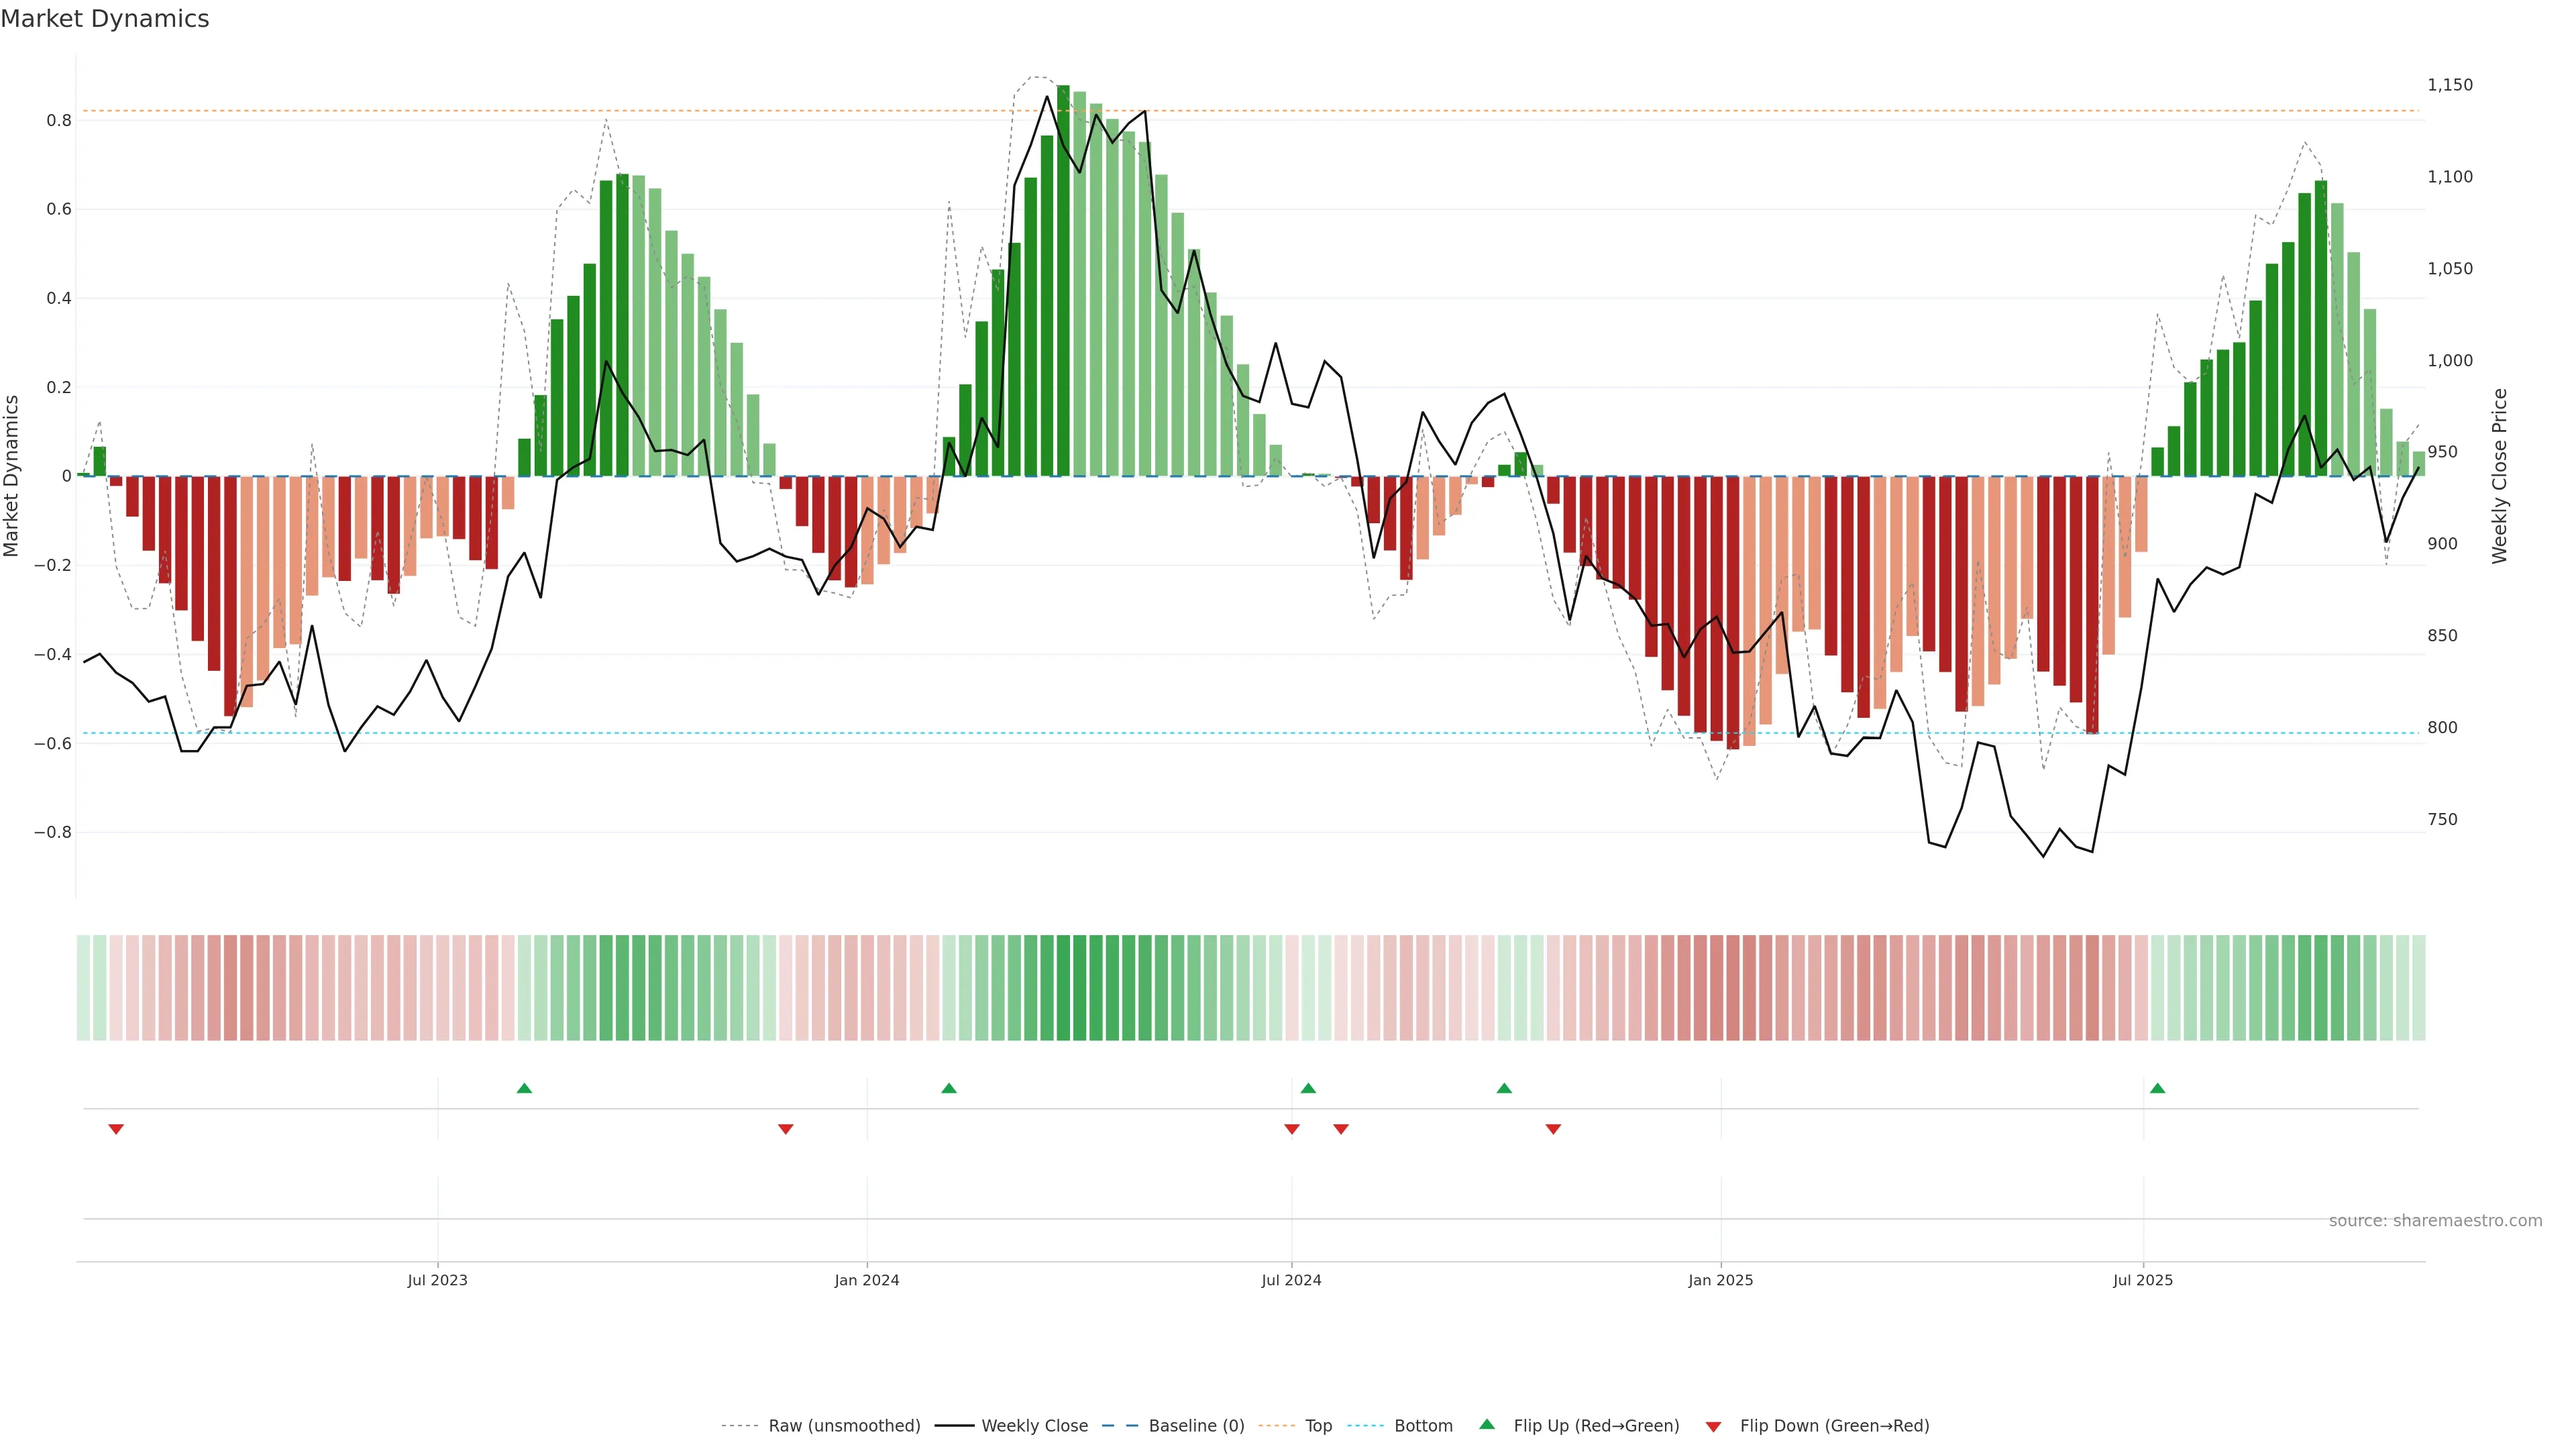Toggle Weekly Close legend entry

[x=1034, y=1426]
